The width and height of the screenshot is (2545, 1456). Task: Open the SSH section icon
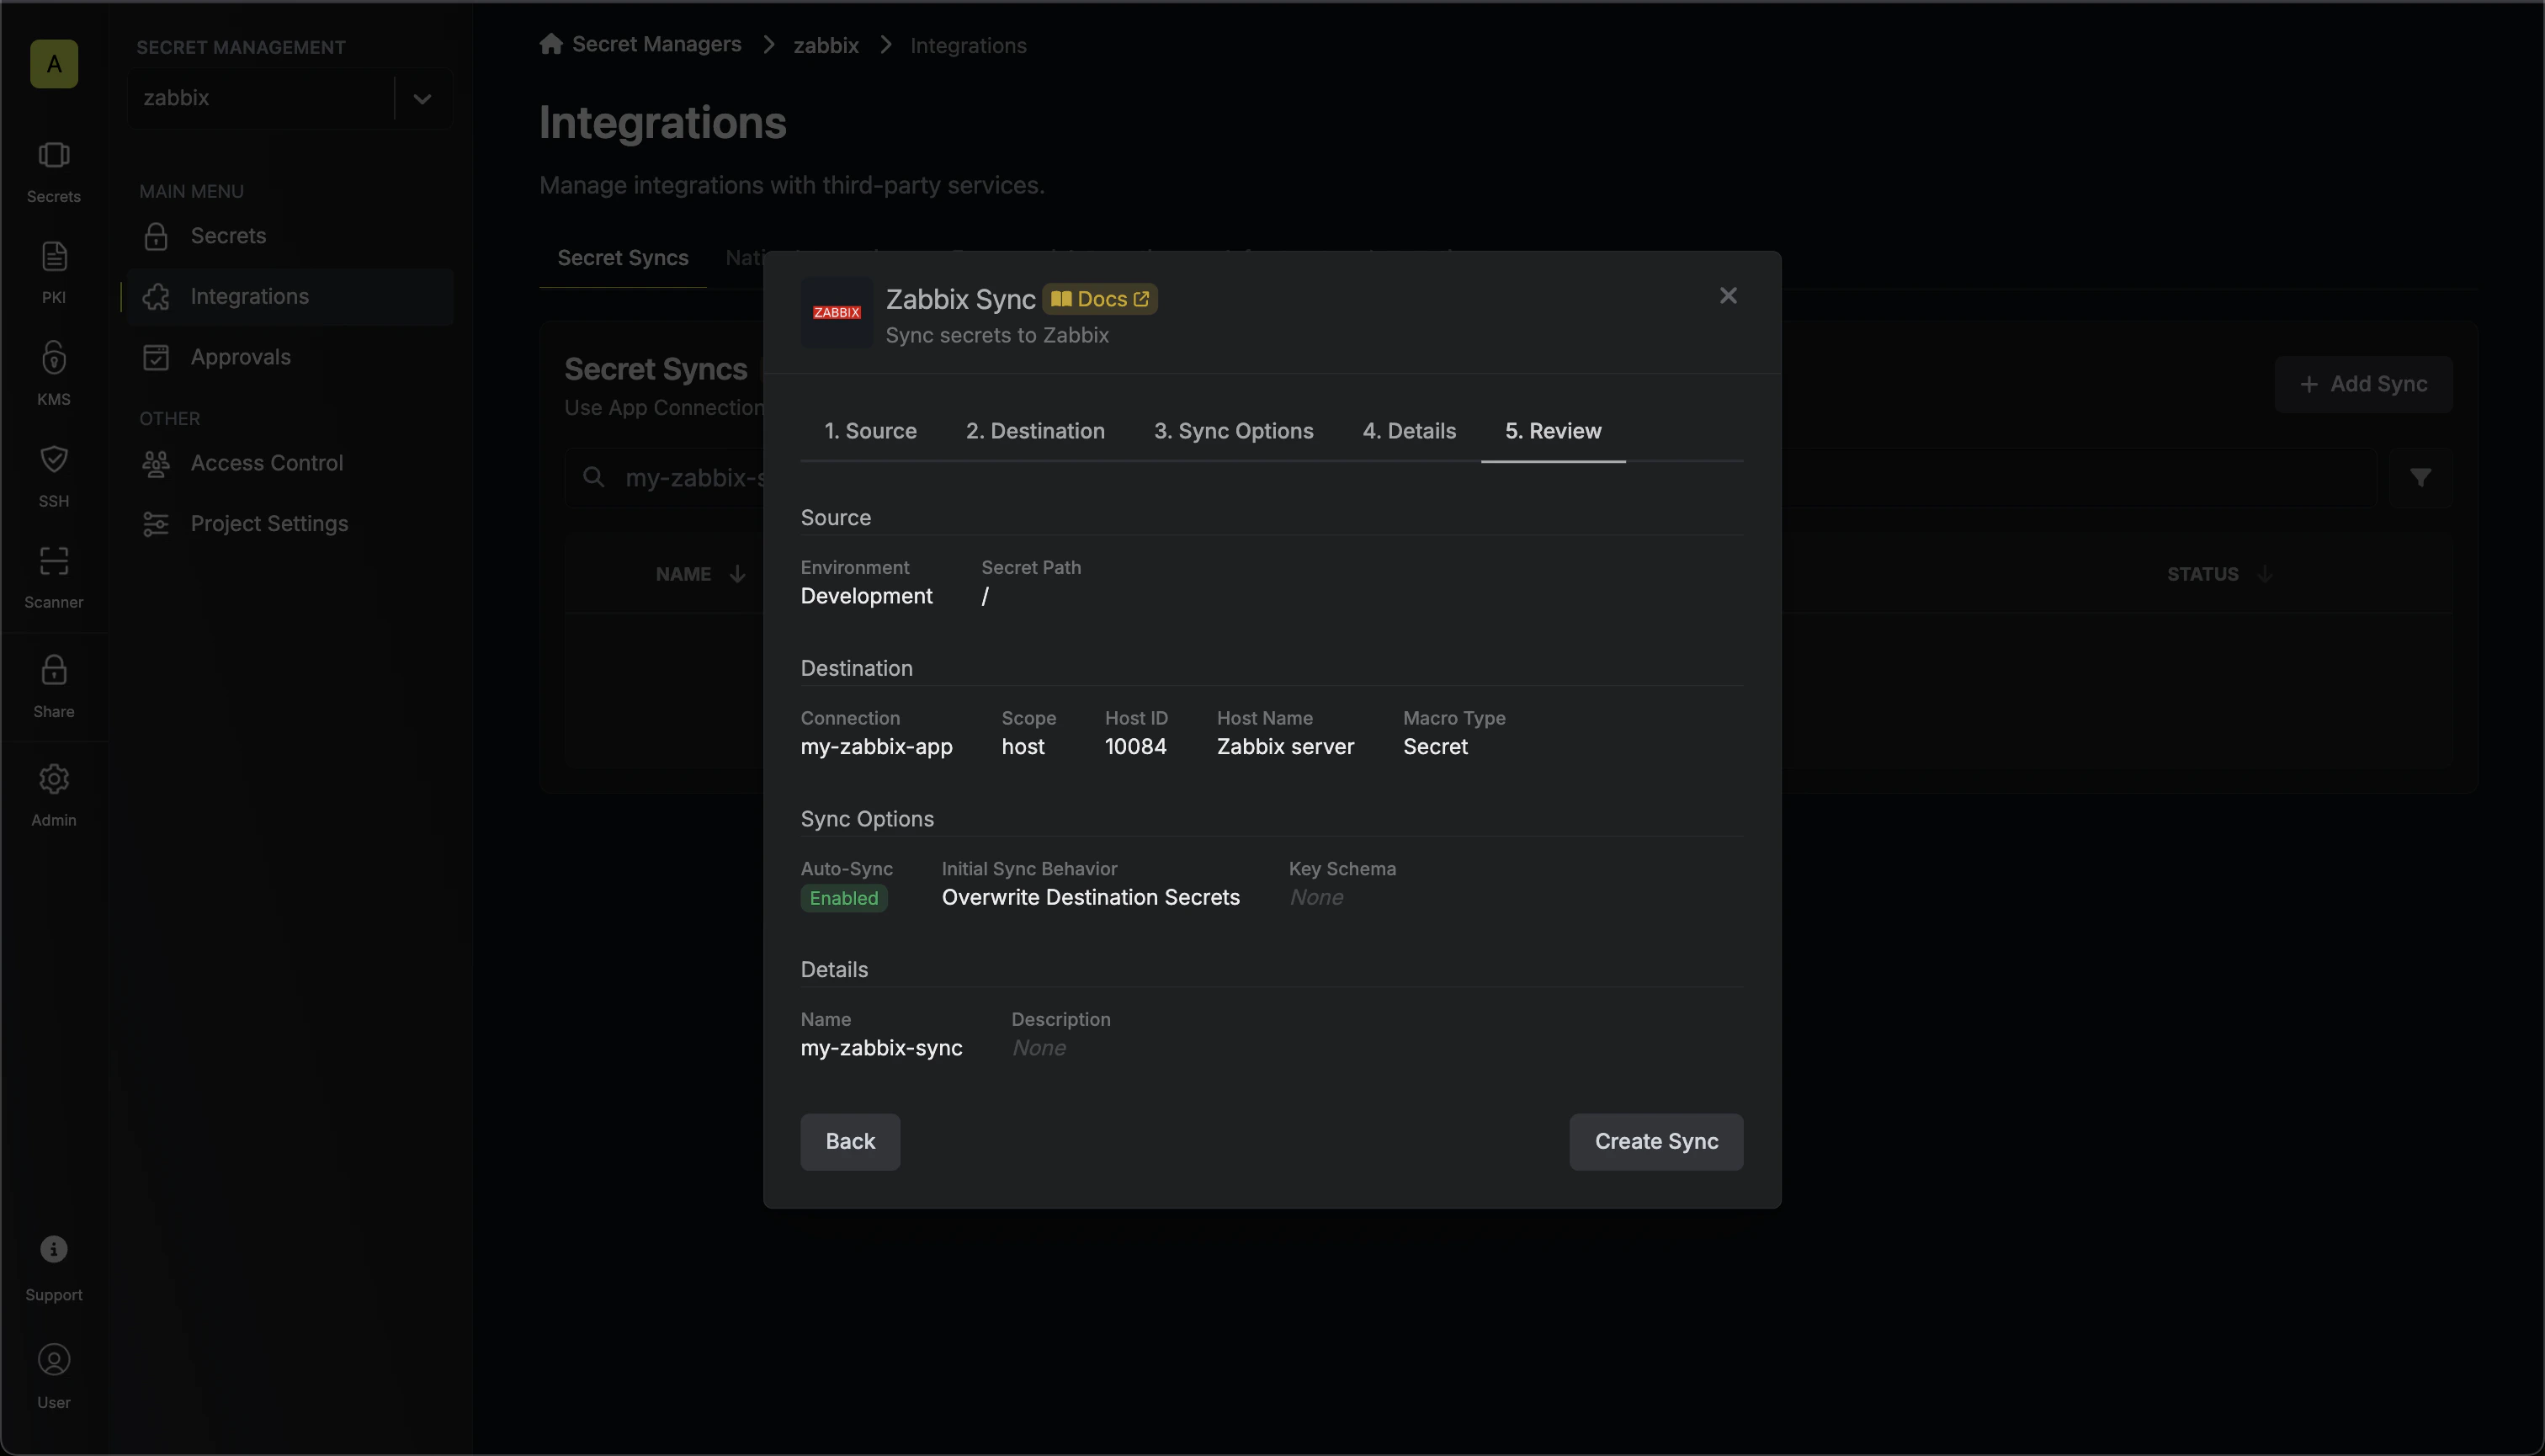click(54, 476)
